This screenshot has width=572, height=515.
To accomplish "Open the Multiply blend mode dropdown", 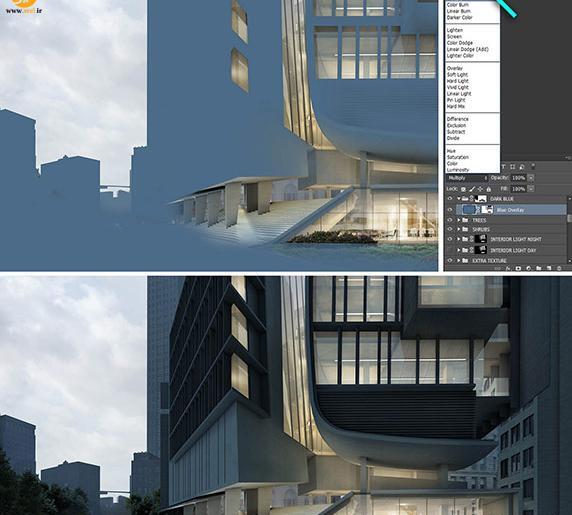I will click(467, 178).
